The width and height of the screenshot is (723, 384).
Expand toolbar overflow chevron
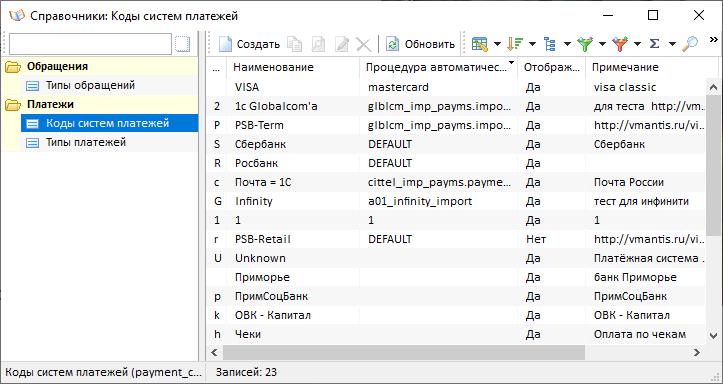[x=713, y=41]
